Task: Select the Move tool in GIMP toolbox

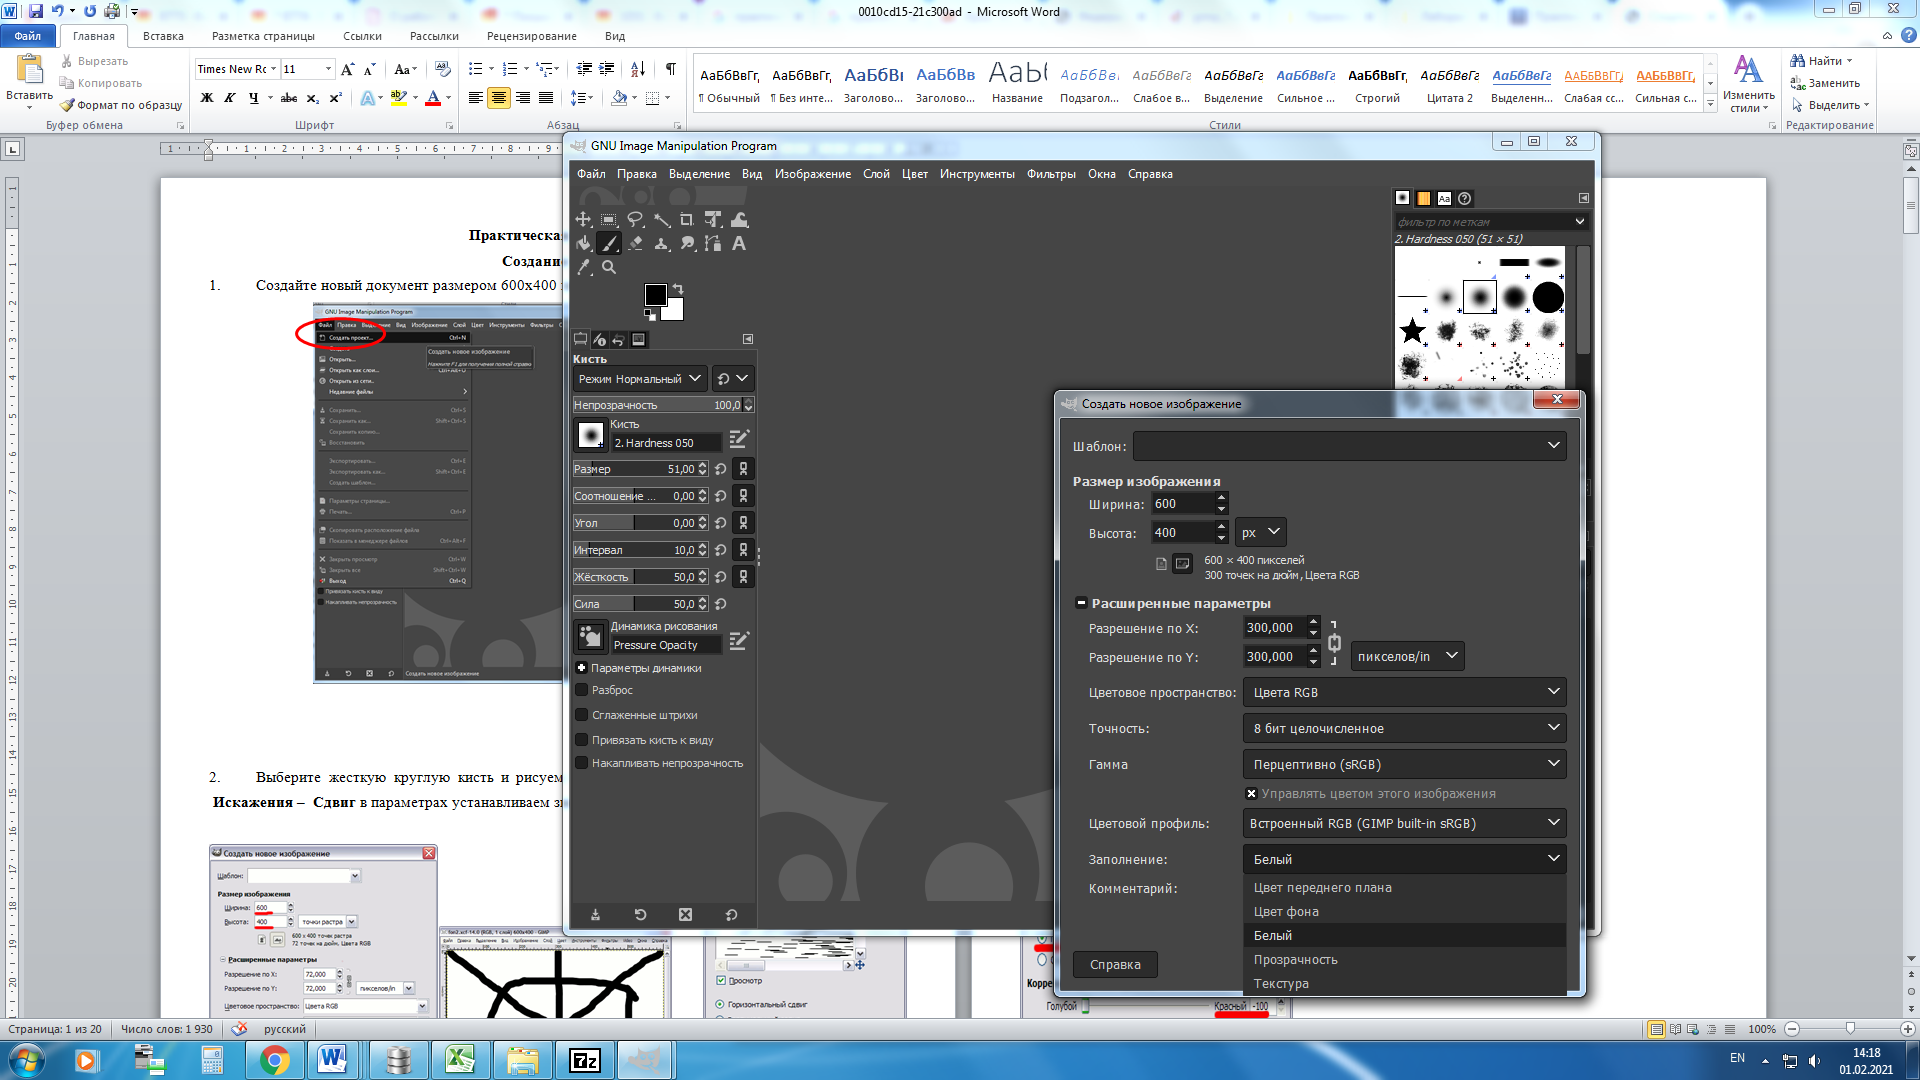Action: coord(584,220)
